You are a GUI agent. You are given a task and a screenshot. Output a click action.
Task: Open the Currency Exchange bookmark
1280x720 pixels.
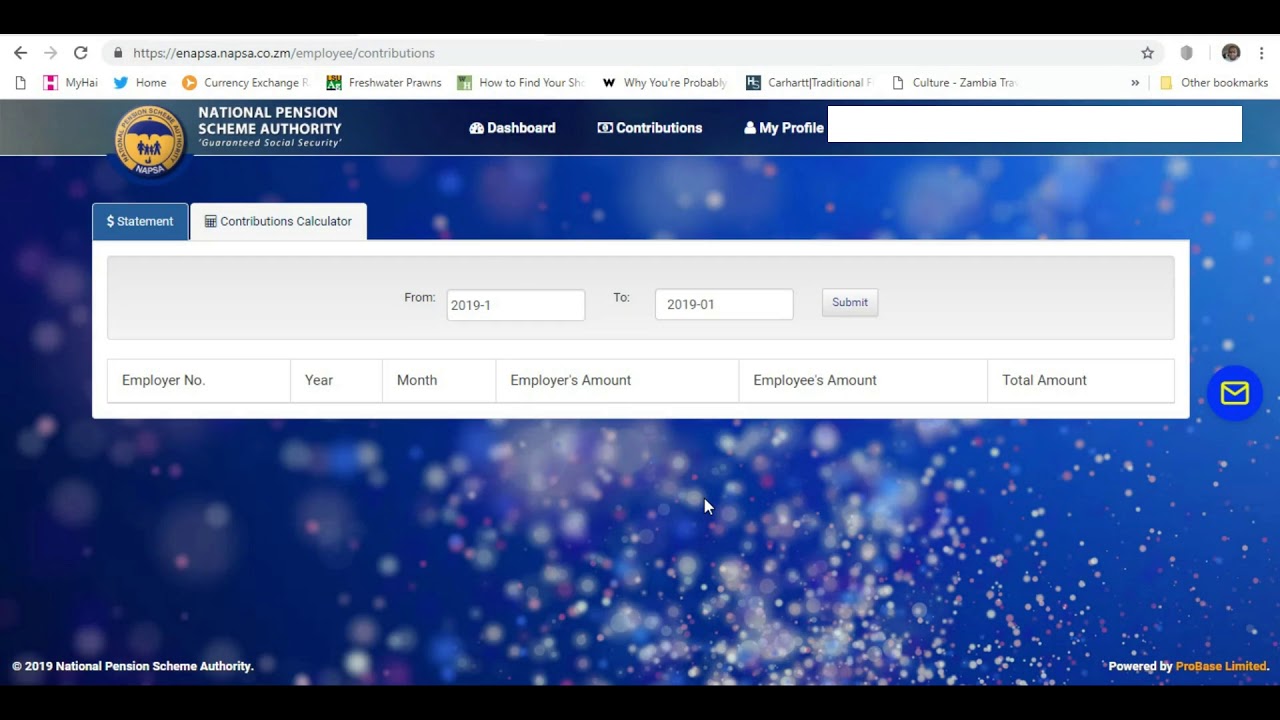[245, 83]
